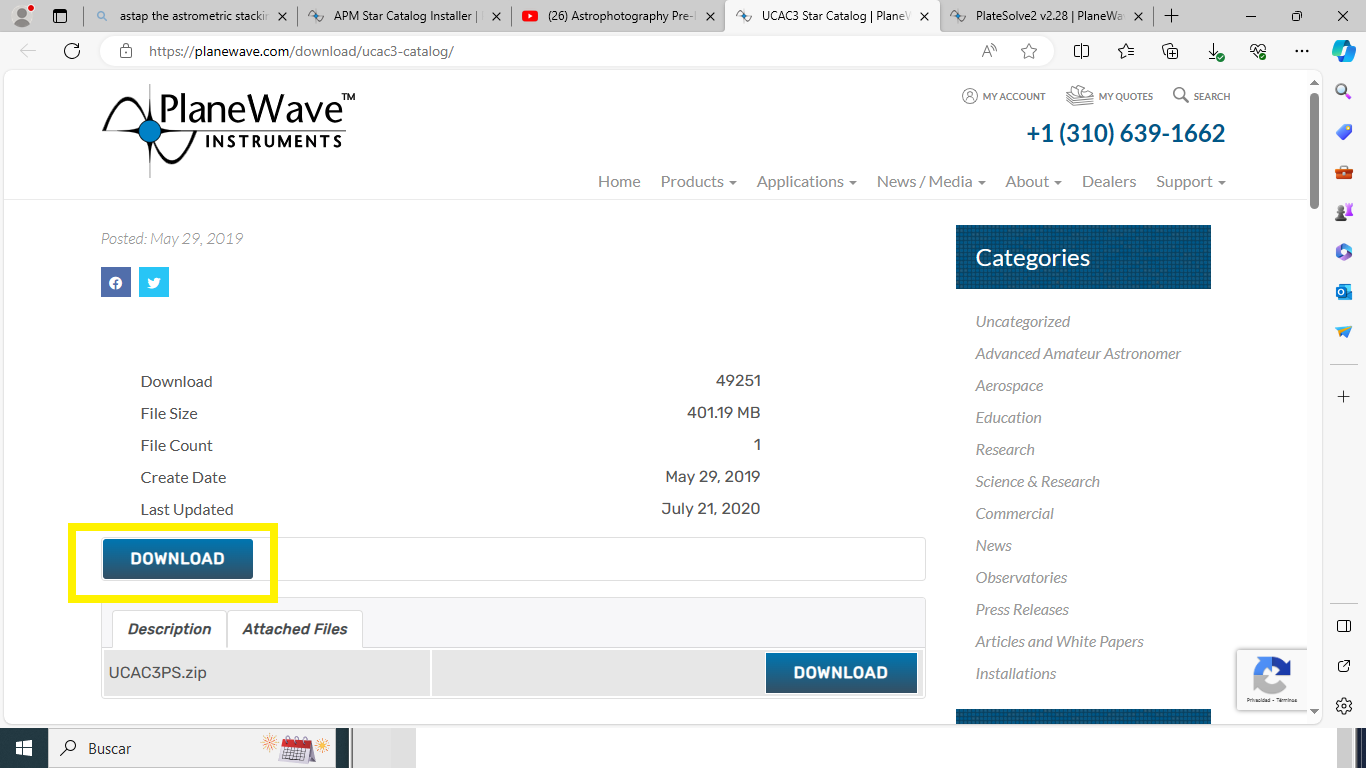1366x768 pixels.
Task: Click the UCAC3PS.zip file name
Action: point(158,673)
